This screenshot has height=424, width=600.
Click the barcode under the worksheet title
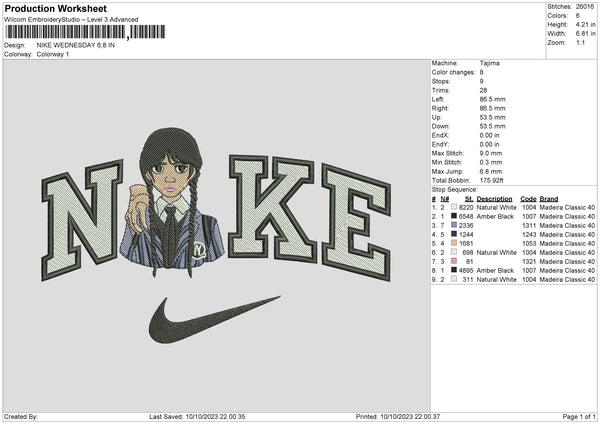85,32
